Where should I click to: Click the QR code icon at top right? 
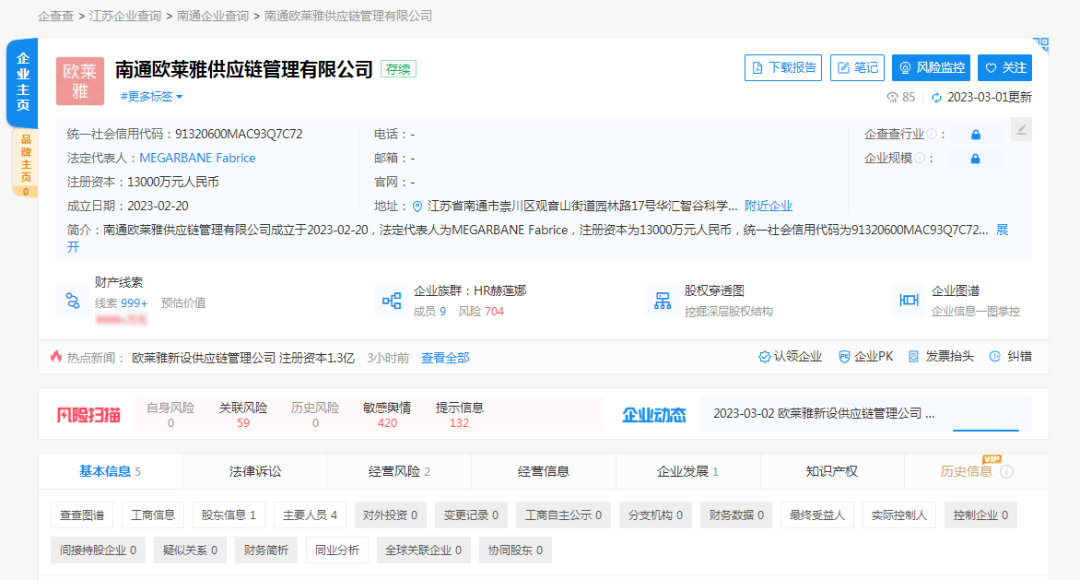click(1041, 45)
